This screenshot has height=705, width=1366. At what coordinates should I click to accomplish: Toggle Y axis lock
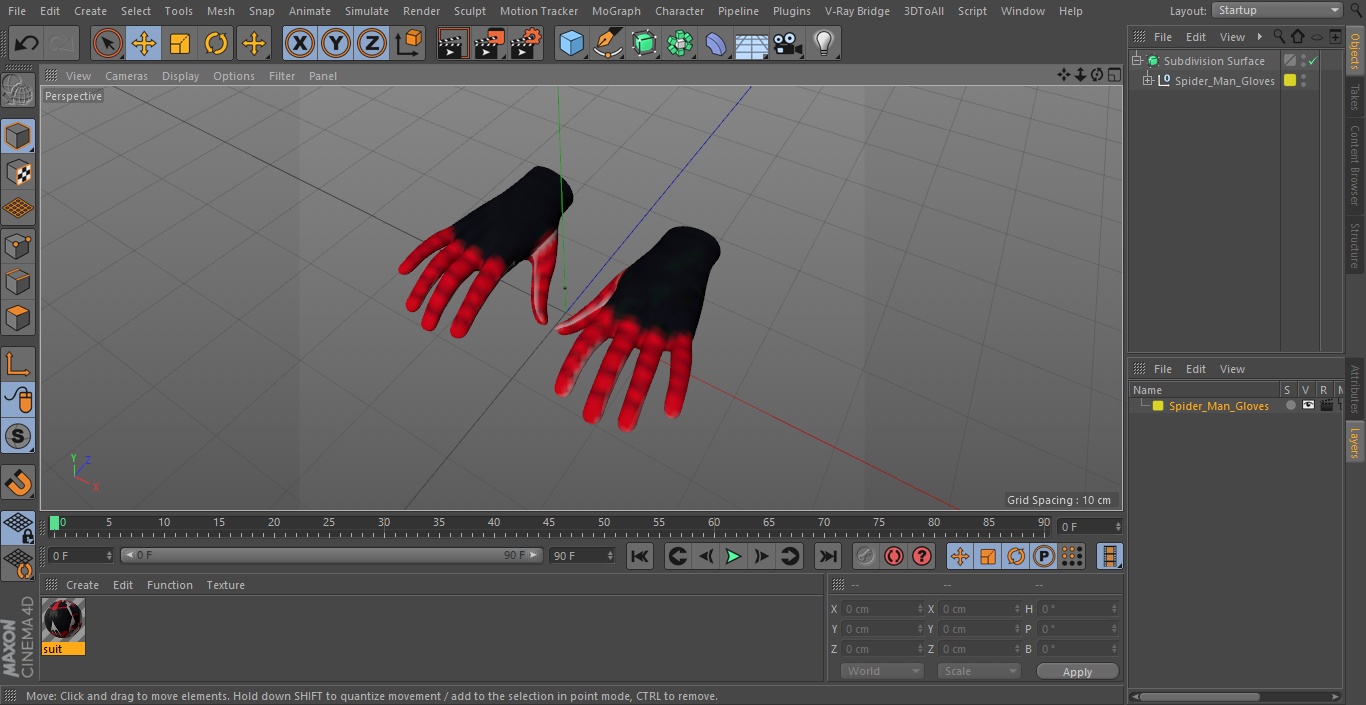tap(336, 43)
